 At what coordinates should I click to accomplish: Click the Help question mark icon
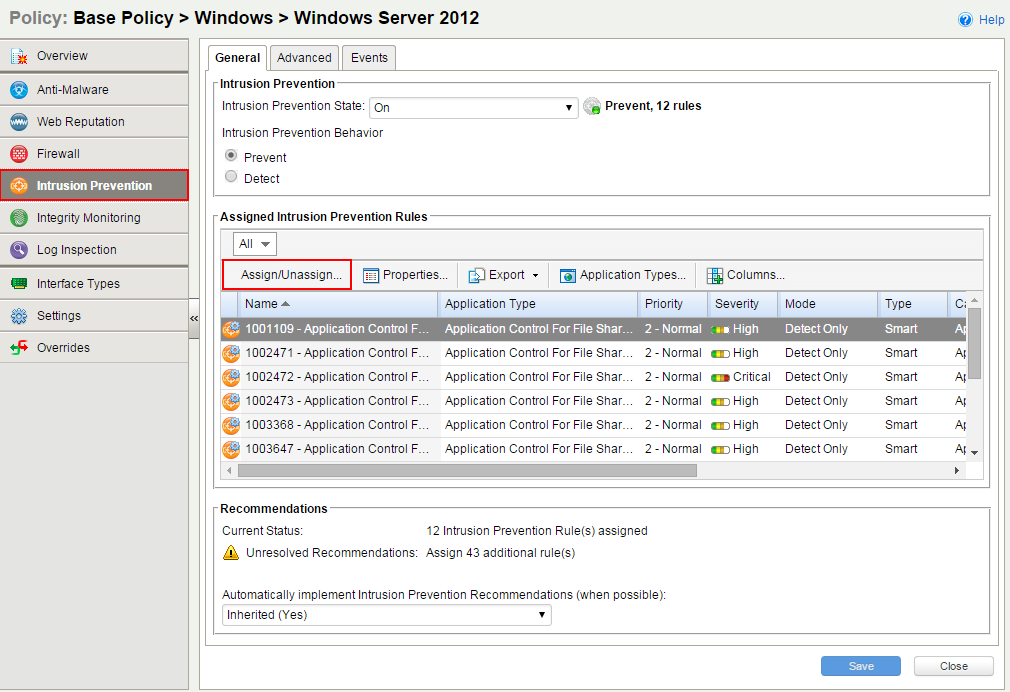[965, 20]
